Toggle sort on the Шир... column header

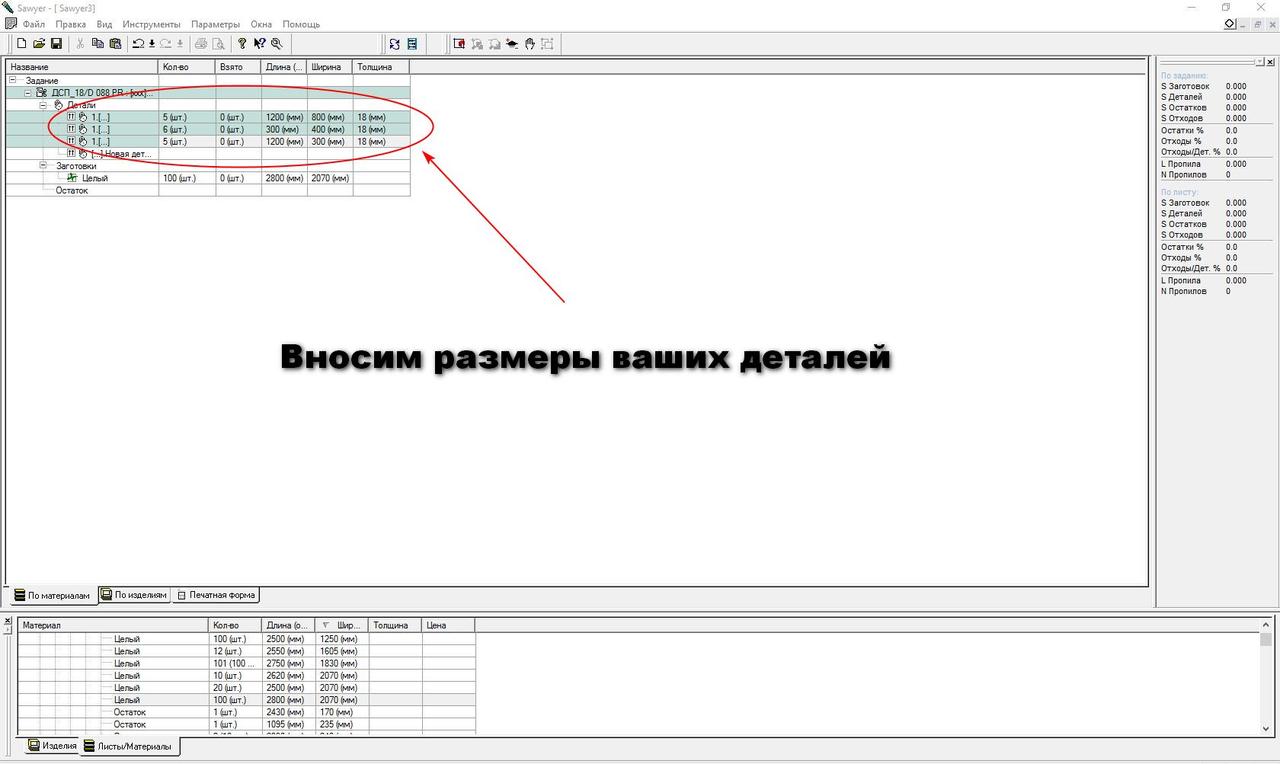point(342,625)
